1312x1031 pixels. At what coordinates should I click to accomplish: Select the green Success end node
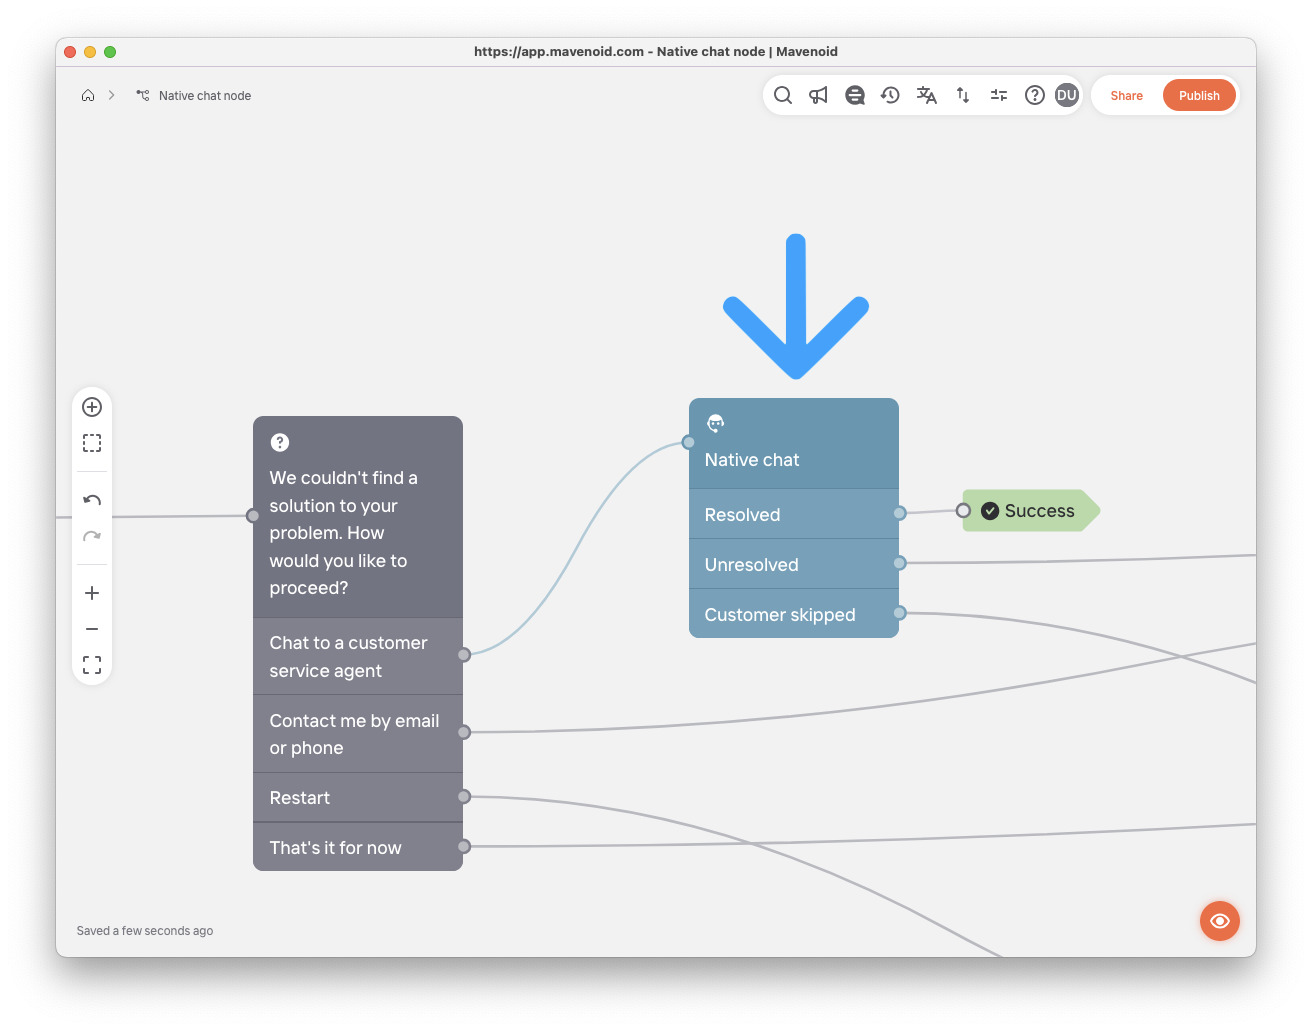point(1030,511)
